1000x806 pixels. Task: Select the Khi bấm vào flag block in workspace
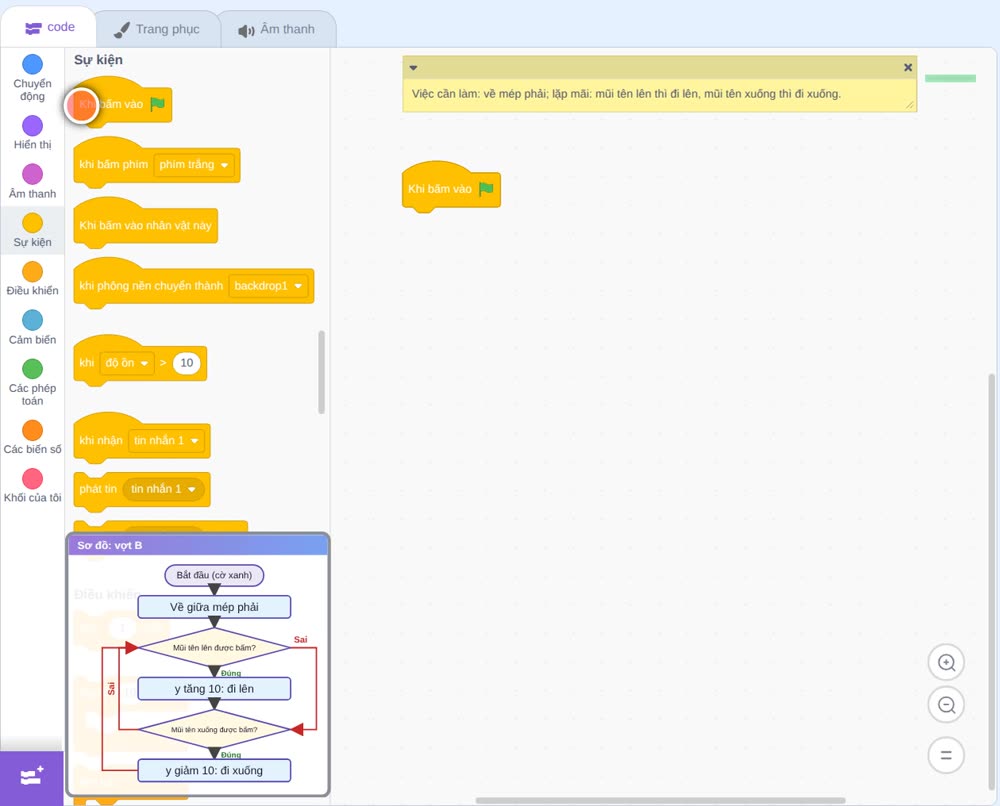tap(451, 187)
